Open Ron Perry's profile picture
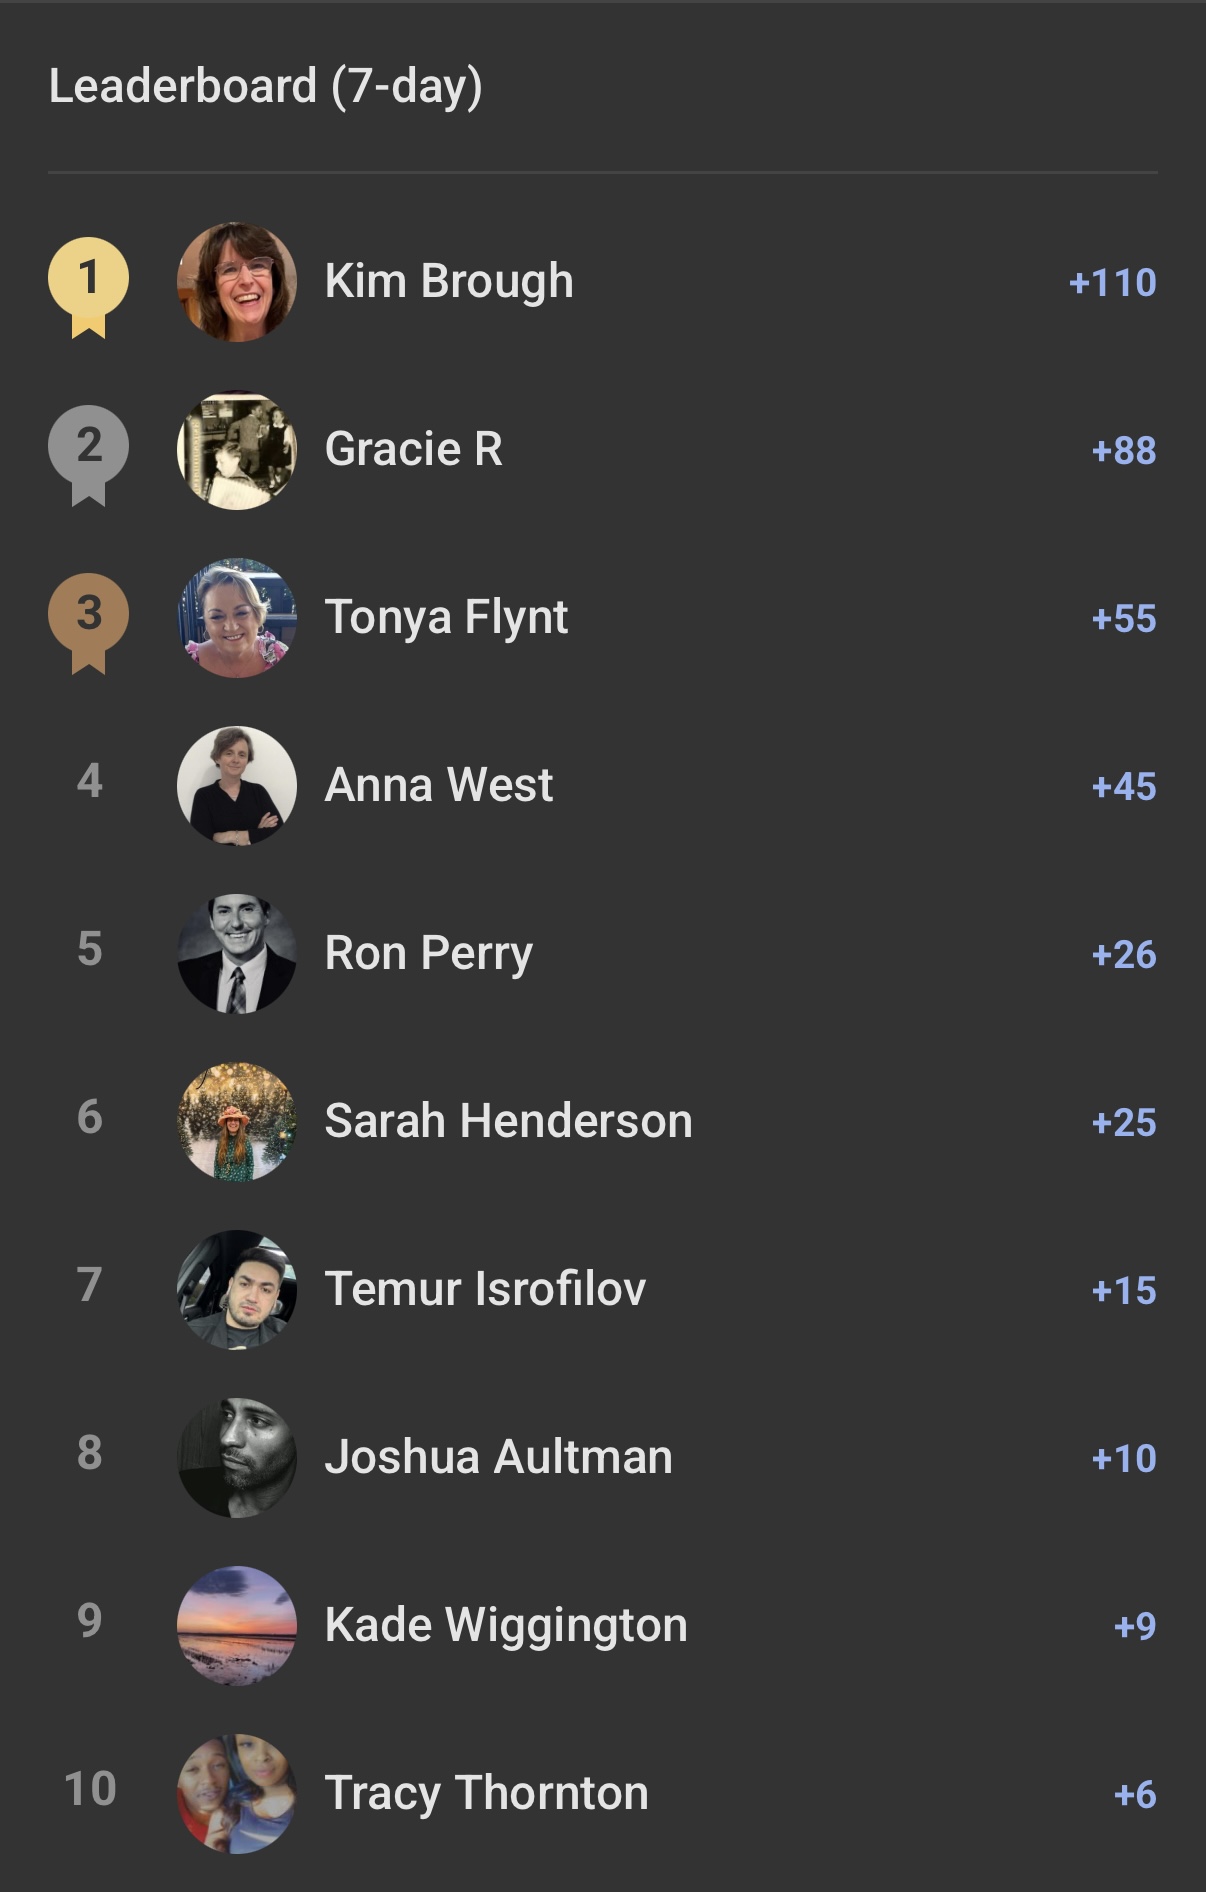This screenshot has height=1892, width=1206. tap(237, 953)
